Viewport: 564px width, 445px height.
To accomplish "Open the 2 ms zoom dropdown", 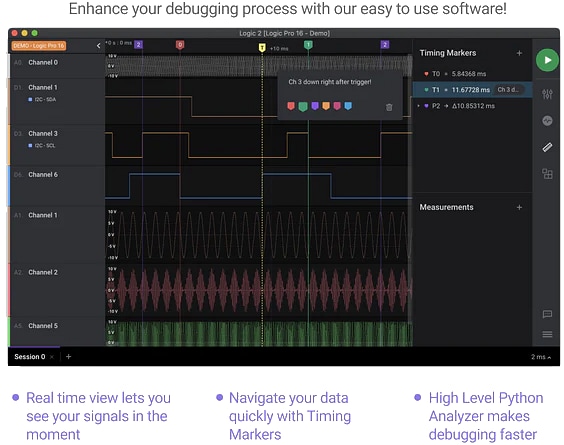I will (541, 357).
